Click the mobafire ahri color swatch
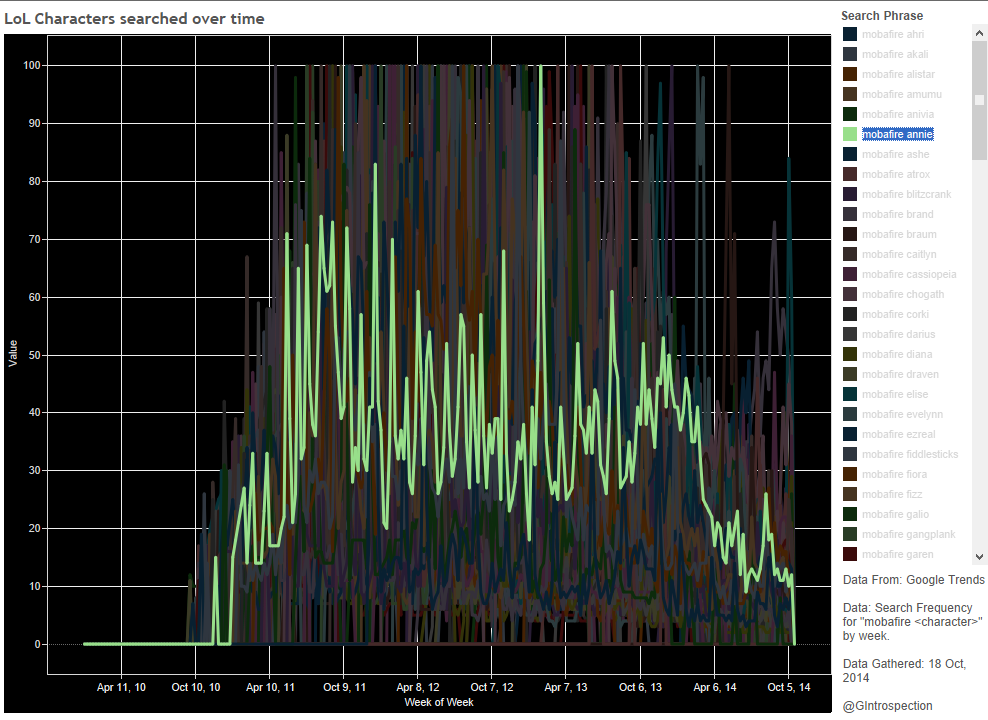Image resolution: width=988 pixels, height=720 pixels. 850,35
